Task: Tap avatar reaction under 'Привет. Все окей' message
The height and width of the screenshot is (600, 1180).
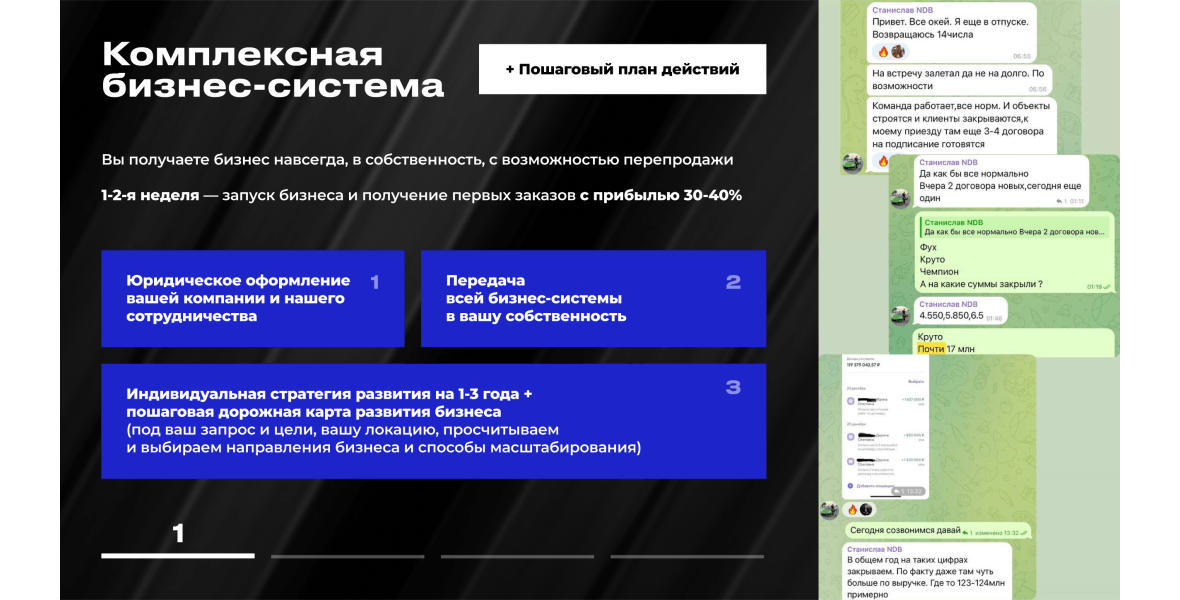Action: [898, 52]
